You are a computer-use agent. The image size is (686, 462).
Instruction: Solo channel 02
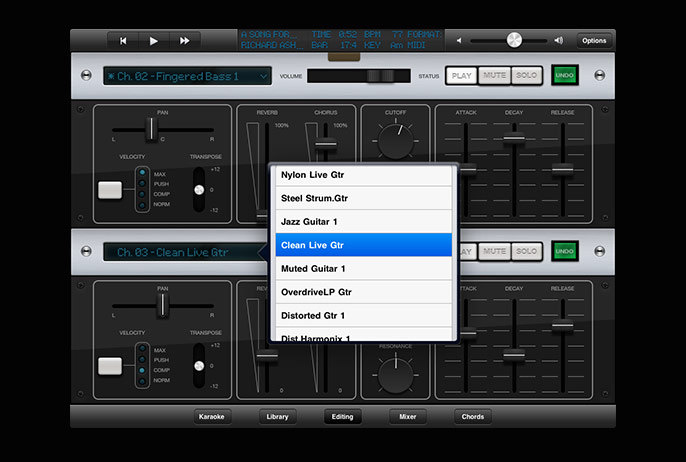[x=526, y=75]
